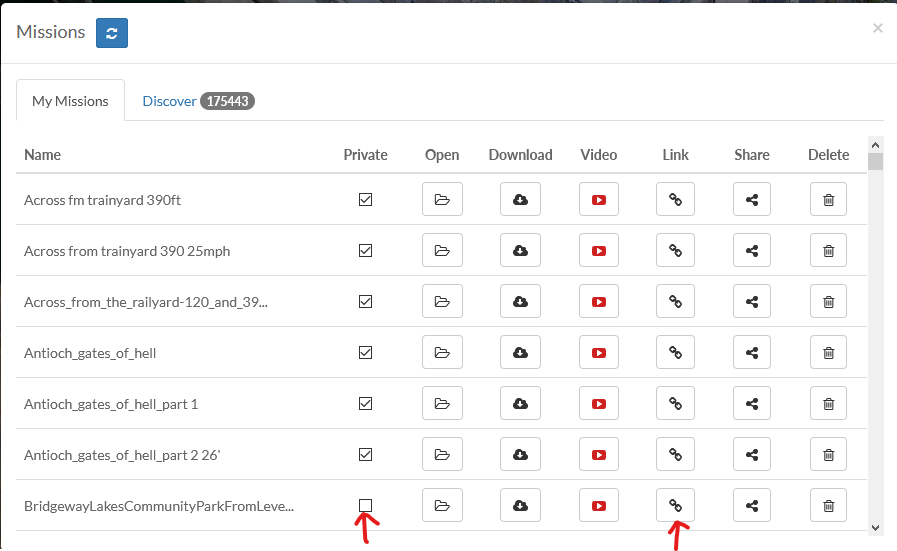Share Across_from_the_railyard-120 mission
Image resolution: width=897 pixels, height=551 pixels.
752,301
